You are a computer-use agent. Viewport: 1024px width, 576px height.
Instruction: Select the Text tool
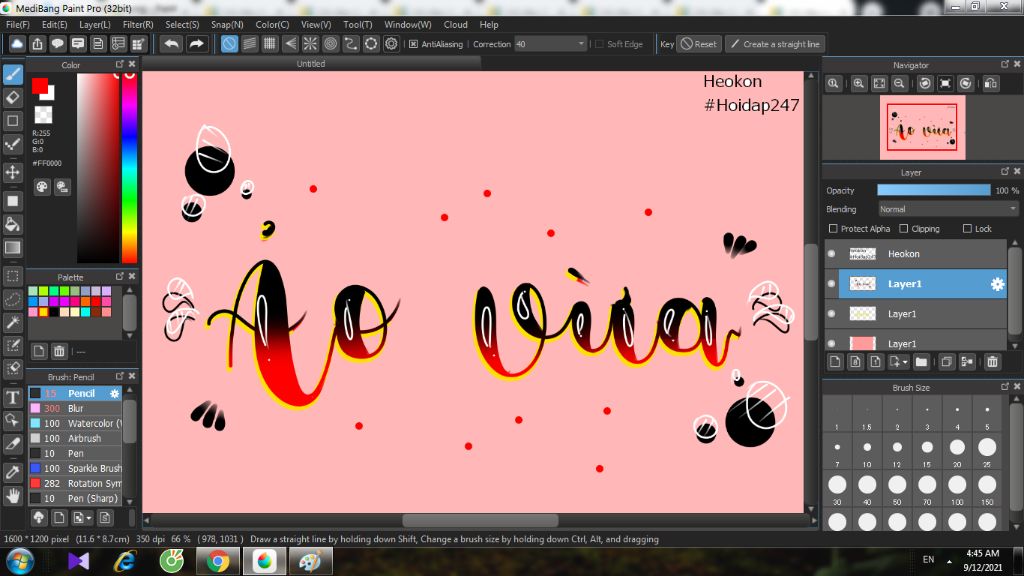tap(13, 397)
